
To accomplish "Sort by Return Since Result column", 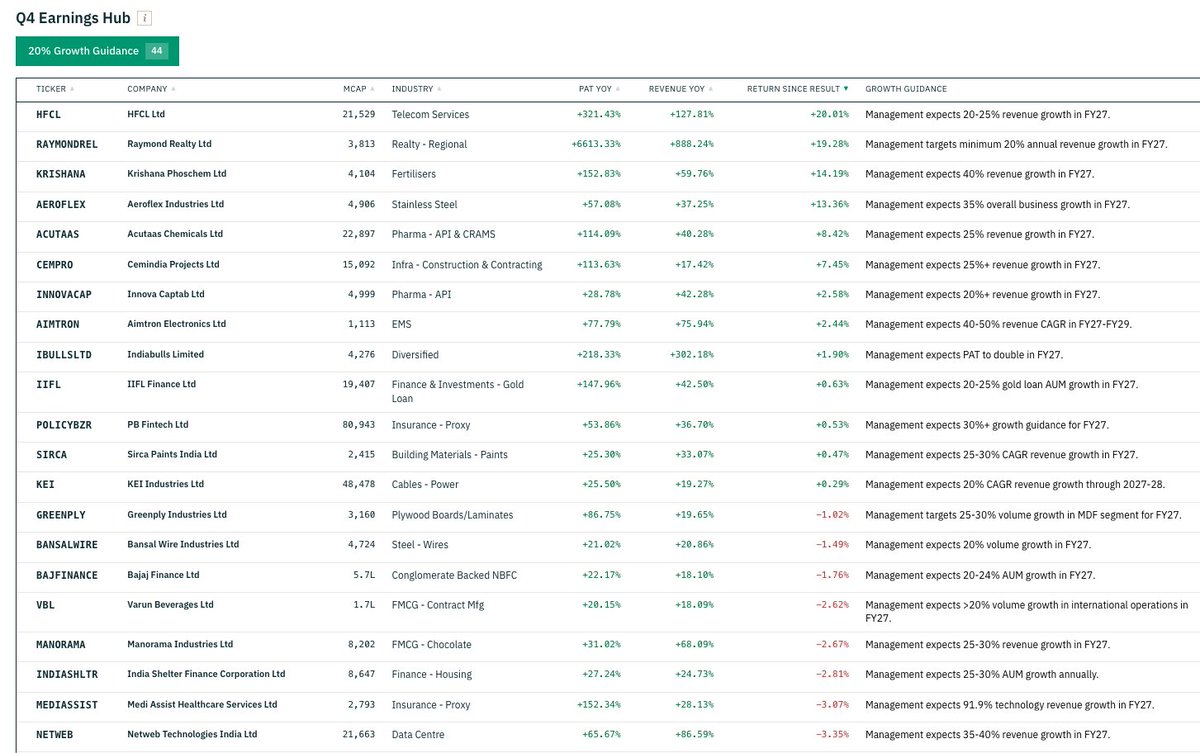I will pyautogui.click(x=798, y=89).
